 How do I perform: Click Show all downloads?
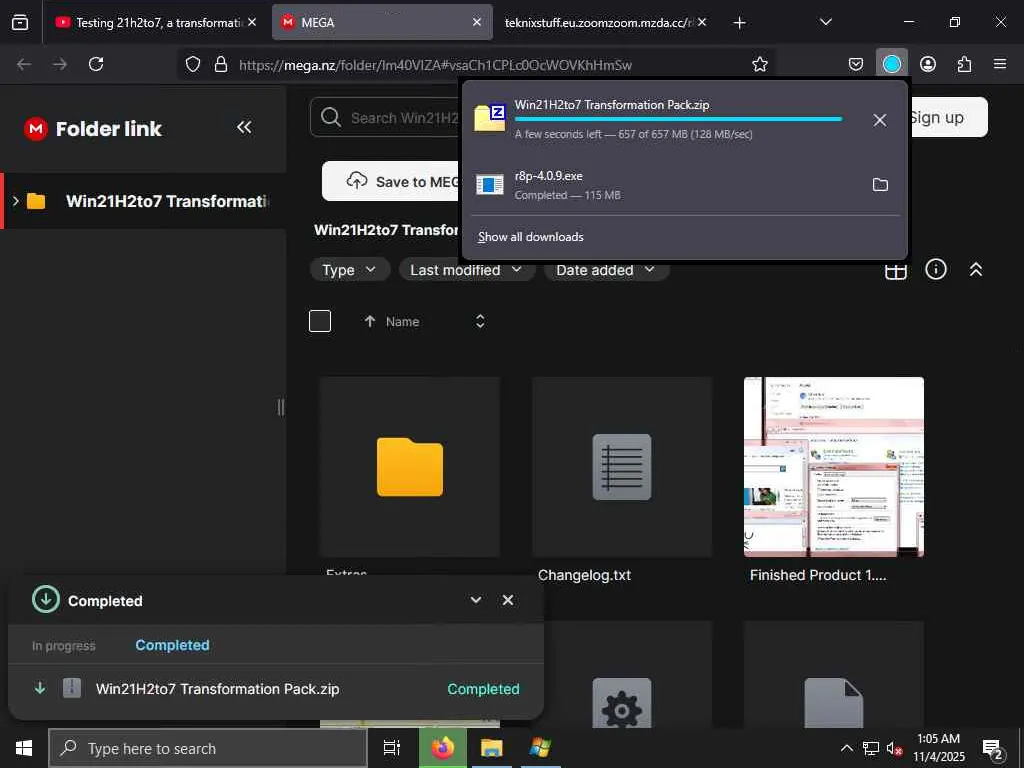point(530,237)
